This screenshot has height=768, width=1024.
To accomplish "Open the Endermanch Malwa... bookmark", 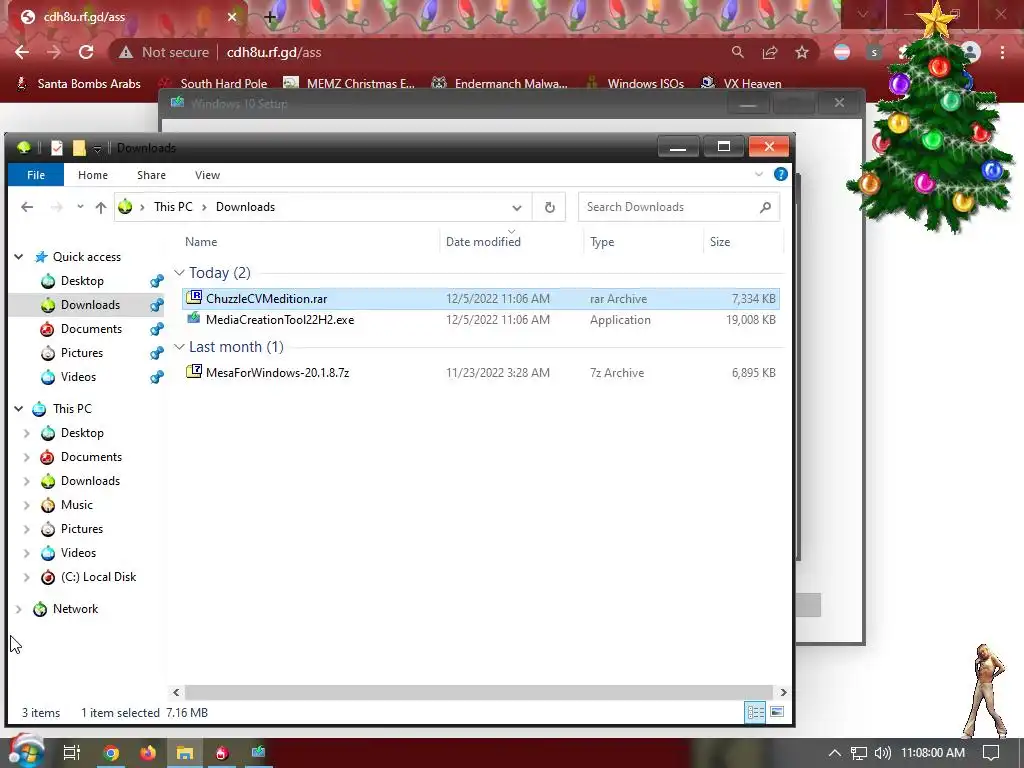I will [x=500, y=84].
